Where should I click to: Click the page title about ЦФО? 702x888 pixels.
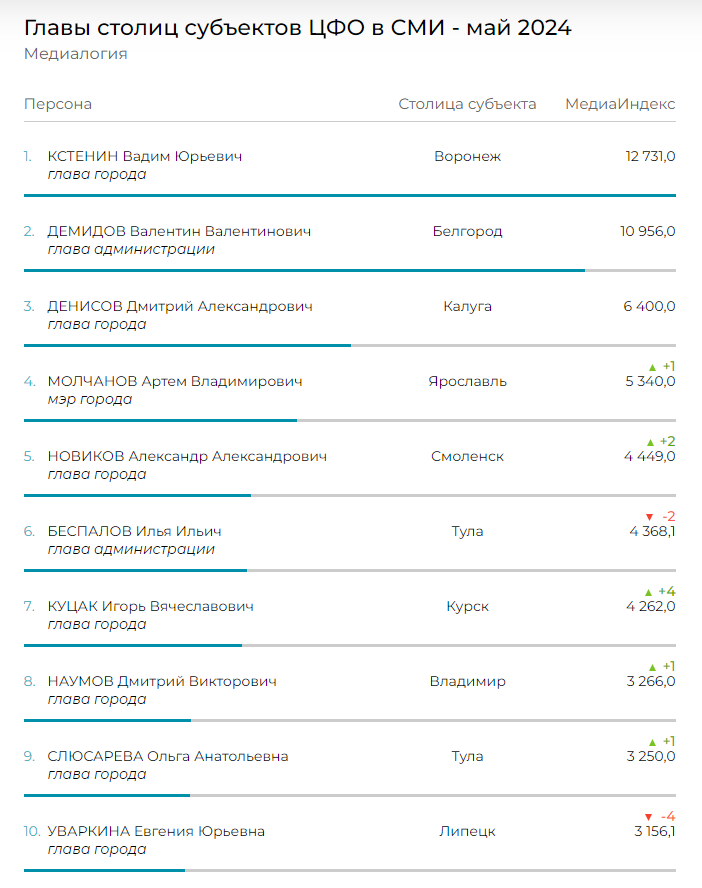tap(297, 28)
